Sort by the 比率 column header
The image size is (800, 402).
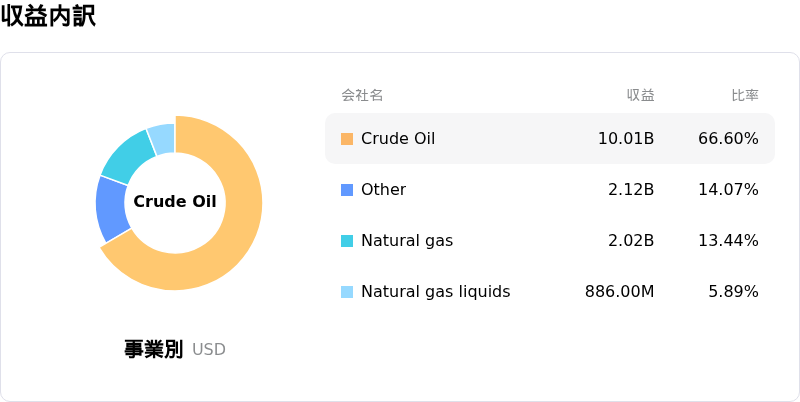pyautogui.click(x=745, y=96)
